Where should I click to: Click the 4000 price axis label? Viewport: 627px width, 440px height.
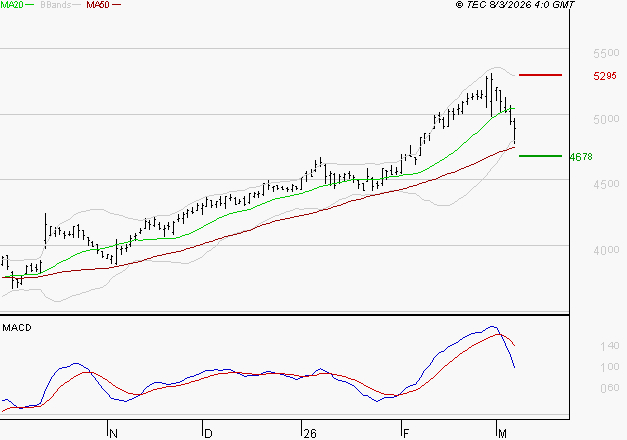click(x=606, y=250)
